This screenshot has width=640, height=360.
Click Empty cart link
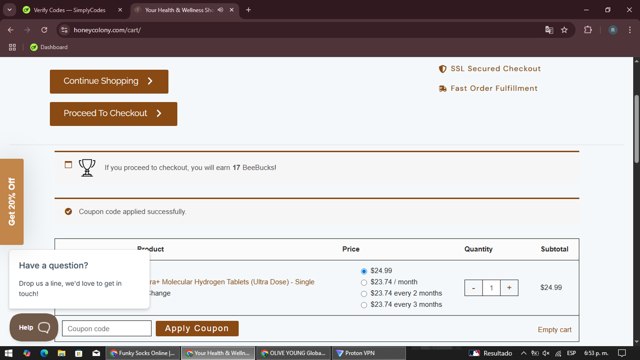[x=554, y=329]
